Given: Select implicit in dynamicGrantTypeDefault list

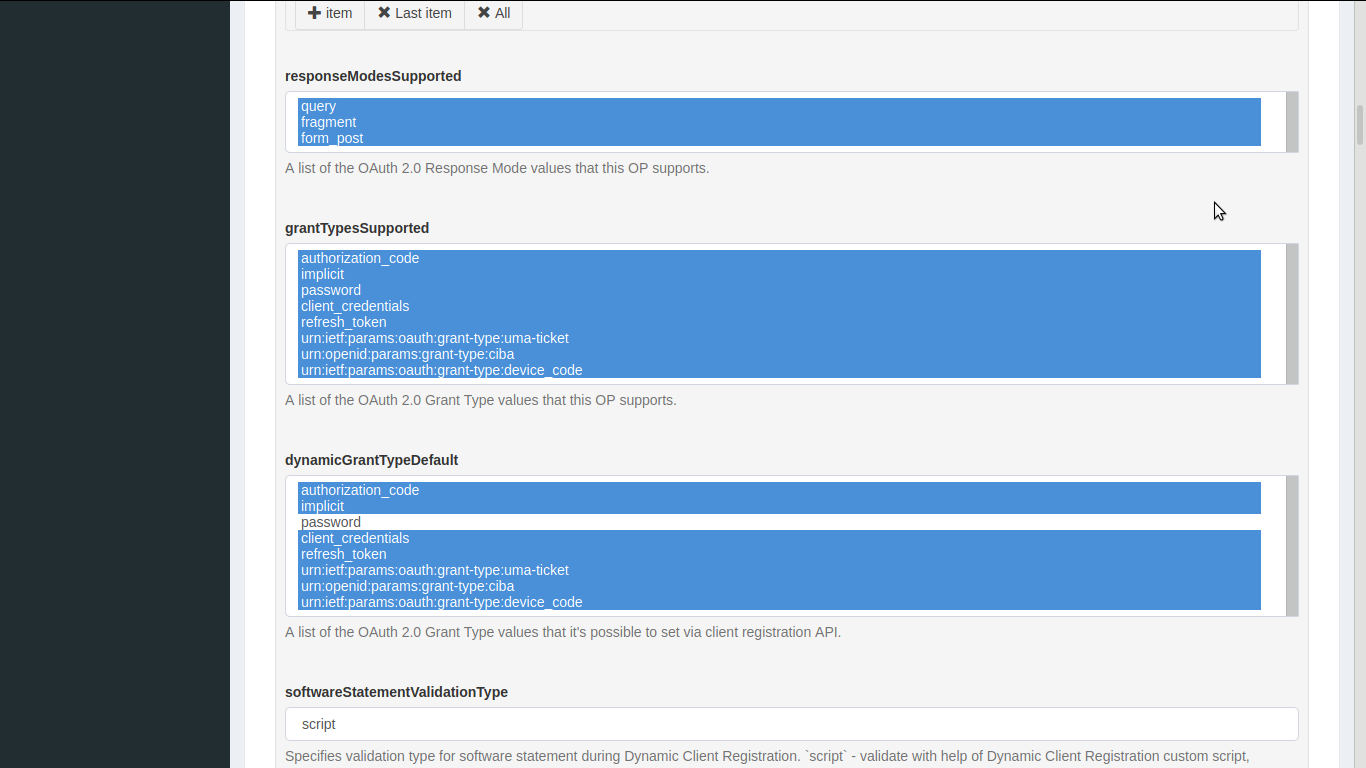Looking at the screenshot, I should coord(779,506).
